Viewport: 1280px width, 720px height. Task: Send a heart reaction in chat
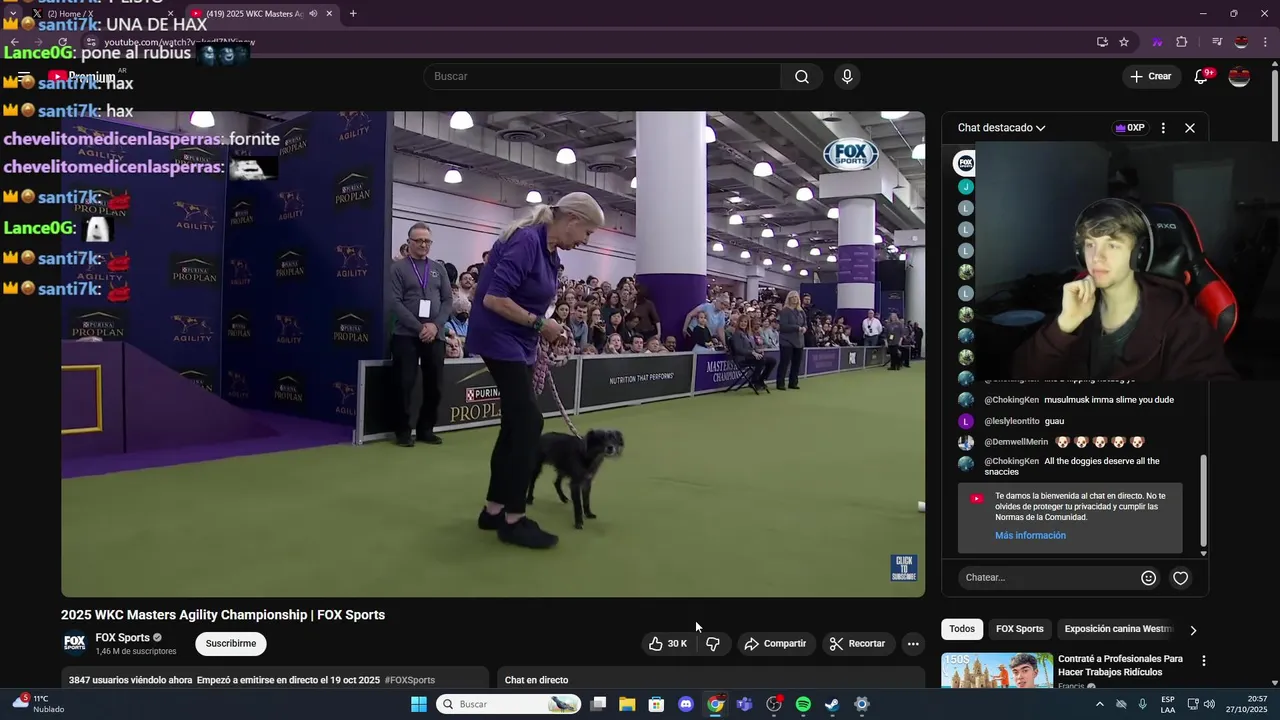pyautogui.click(x=1180, y=578)
